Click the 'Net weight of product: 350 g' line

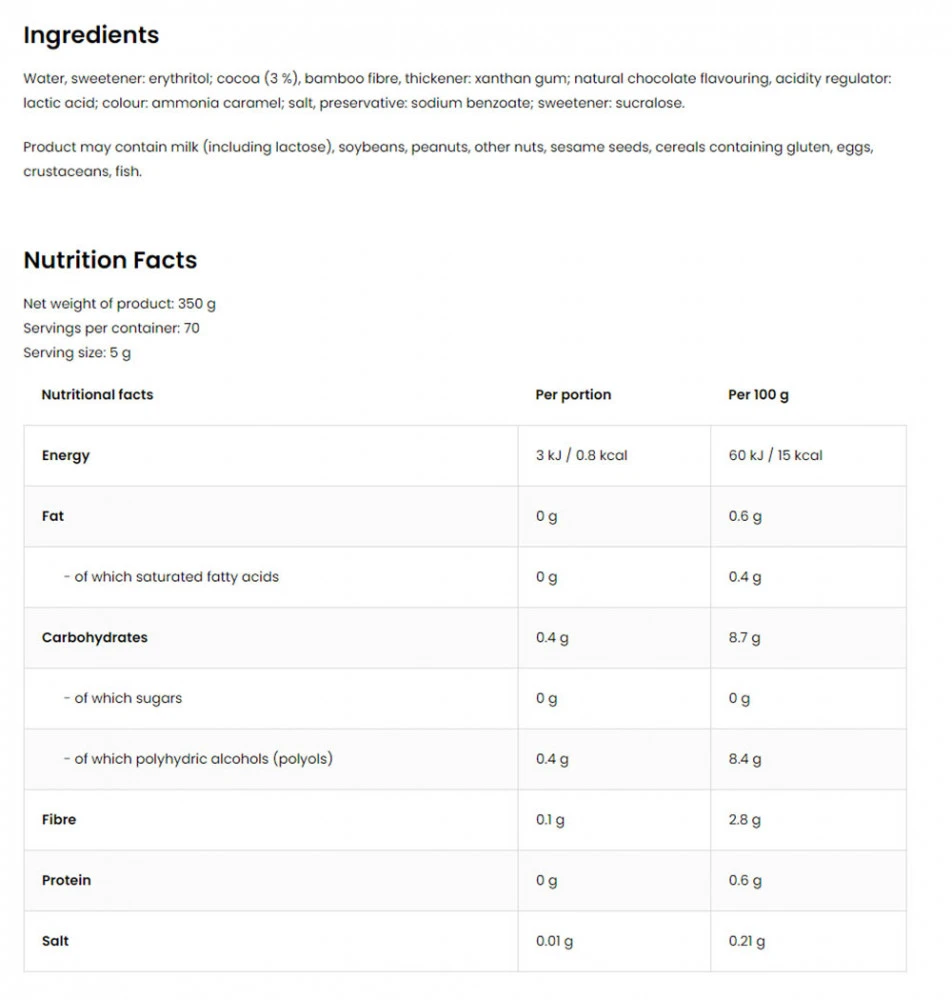pos(119,304)
